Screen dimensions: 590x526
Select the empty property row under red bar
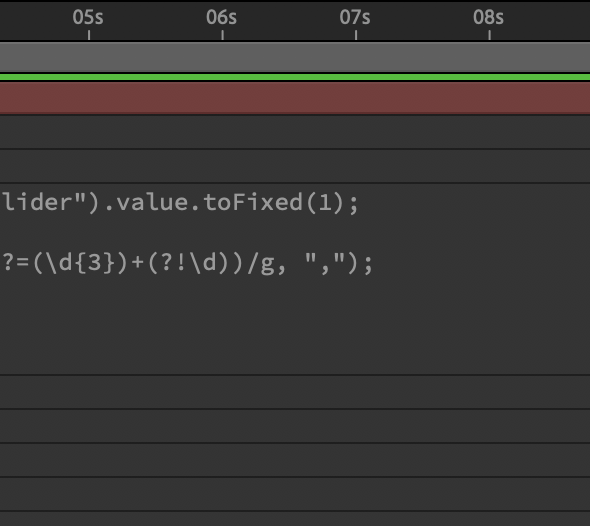(295, 132)
